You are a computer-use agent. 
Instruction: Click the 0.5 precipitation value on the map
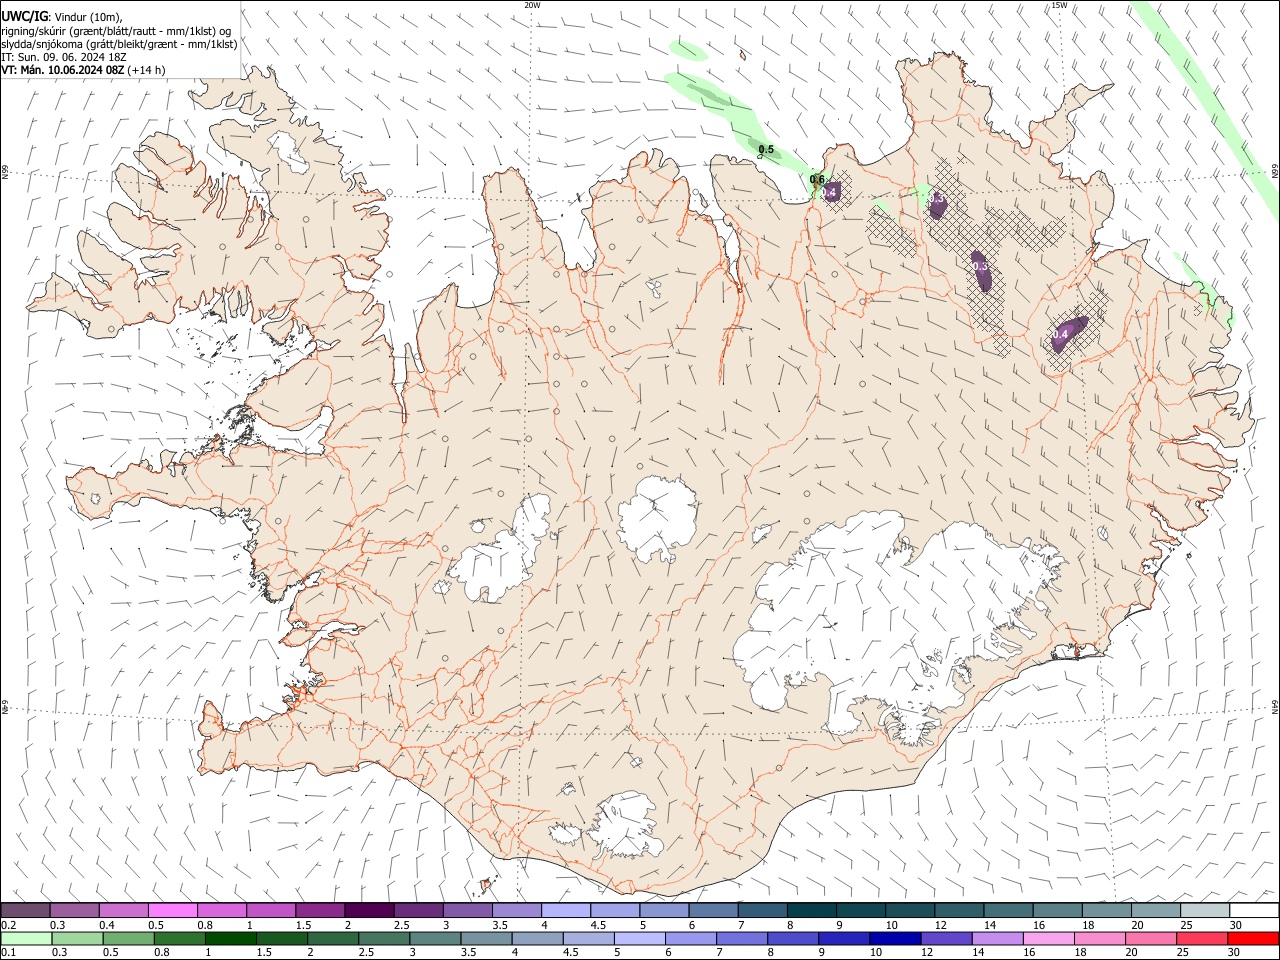(766, 150)
